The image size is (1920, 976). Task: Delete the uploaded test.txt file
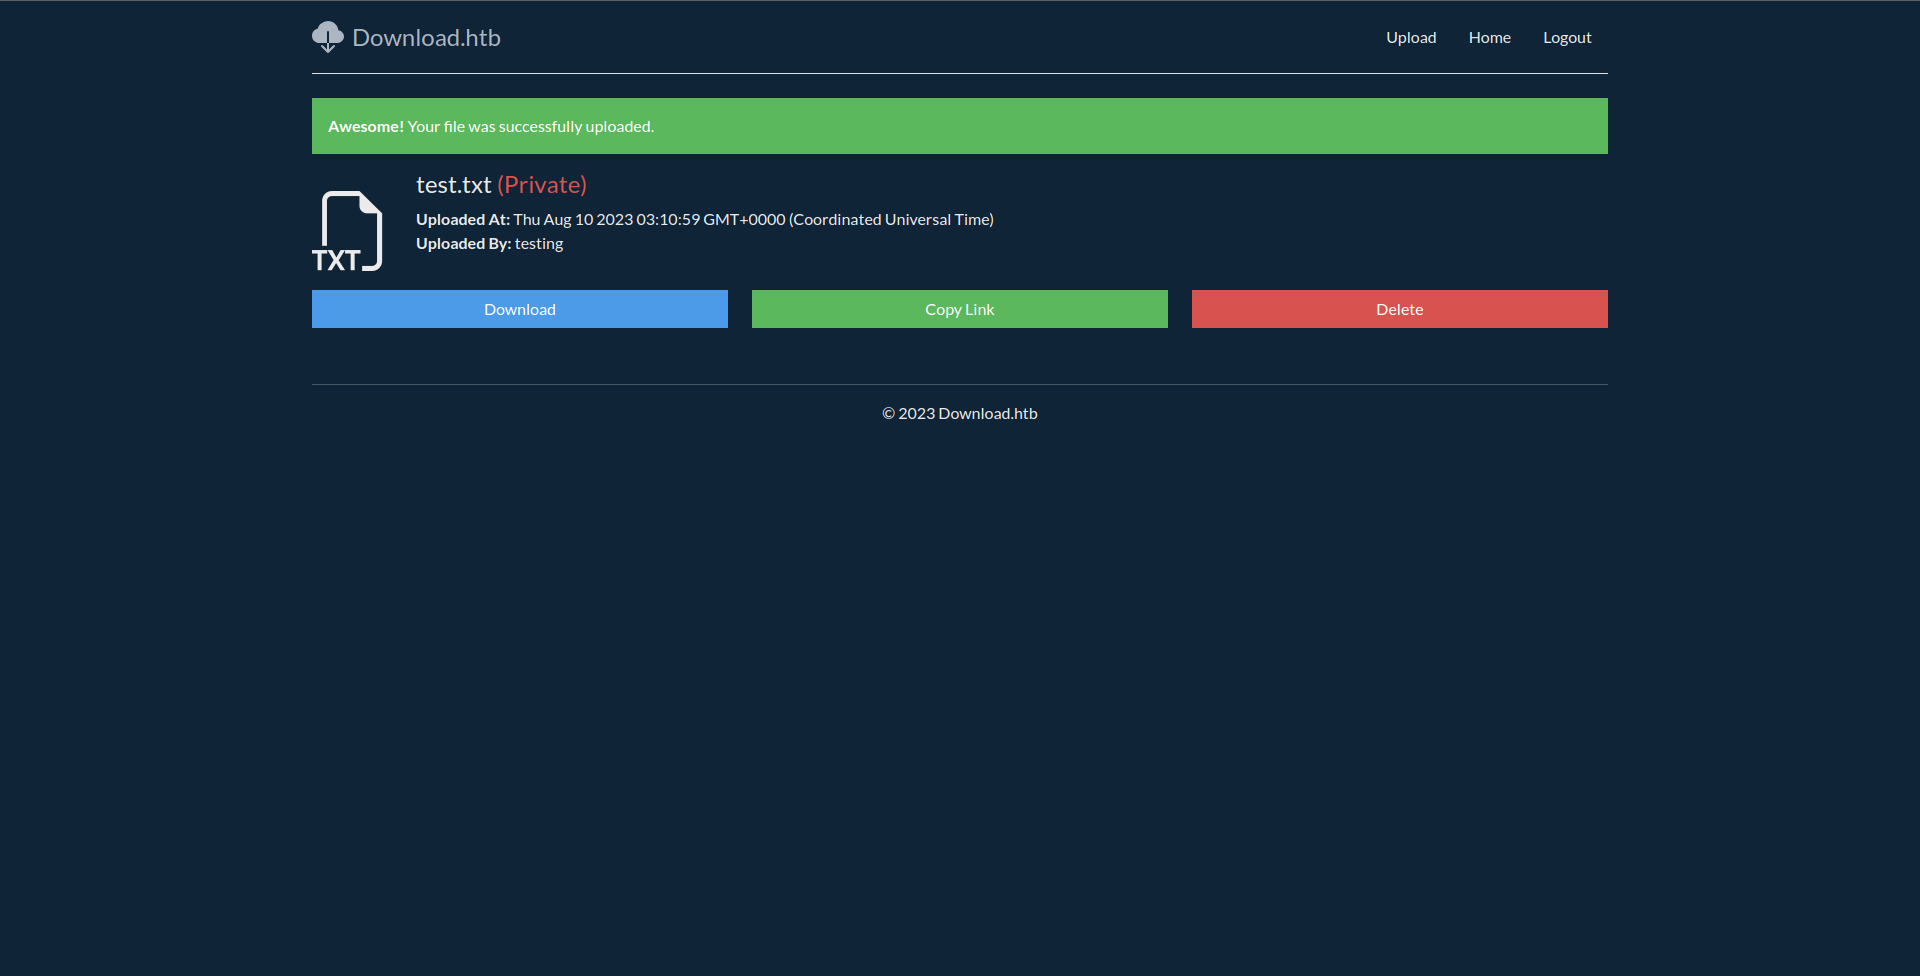pos(1399,309)
